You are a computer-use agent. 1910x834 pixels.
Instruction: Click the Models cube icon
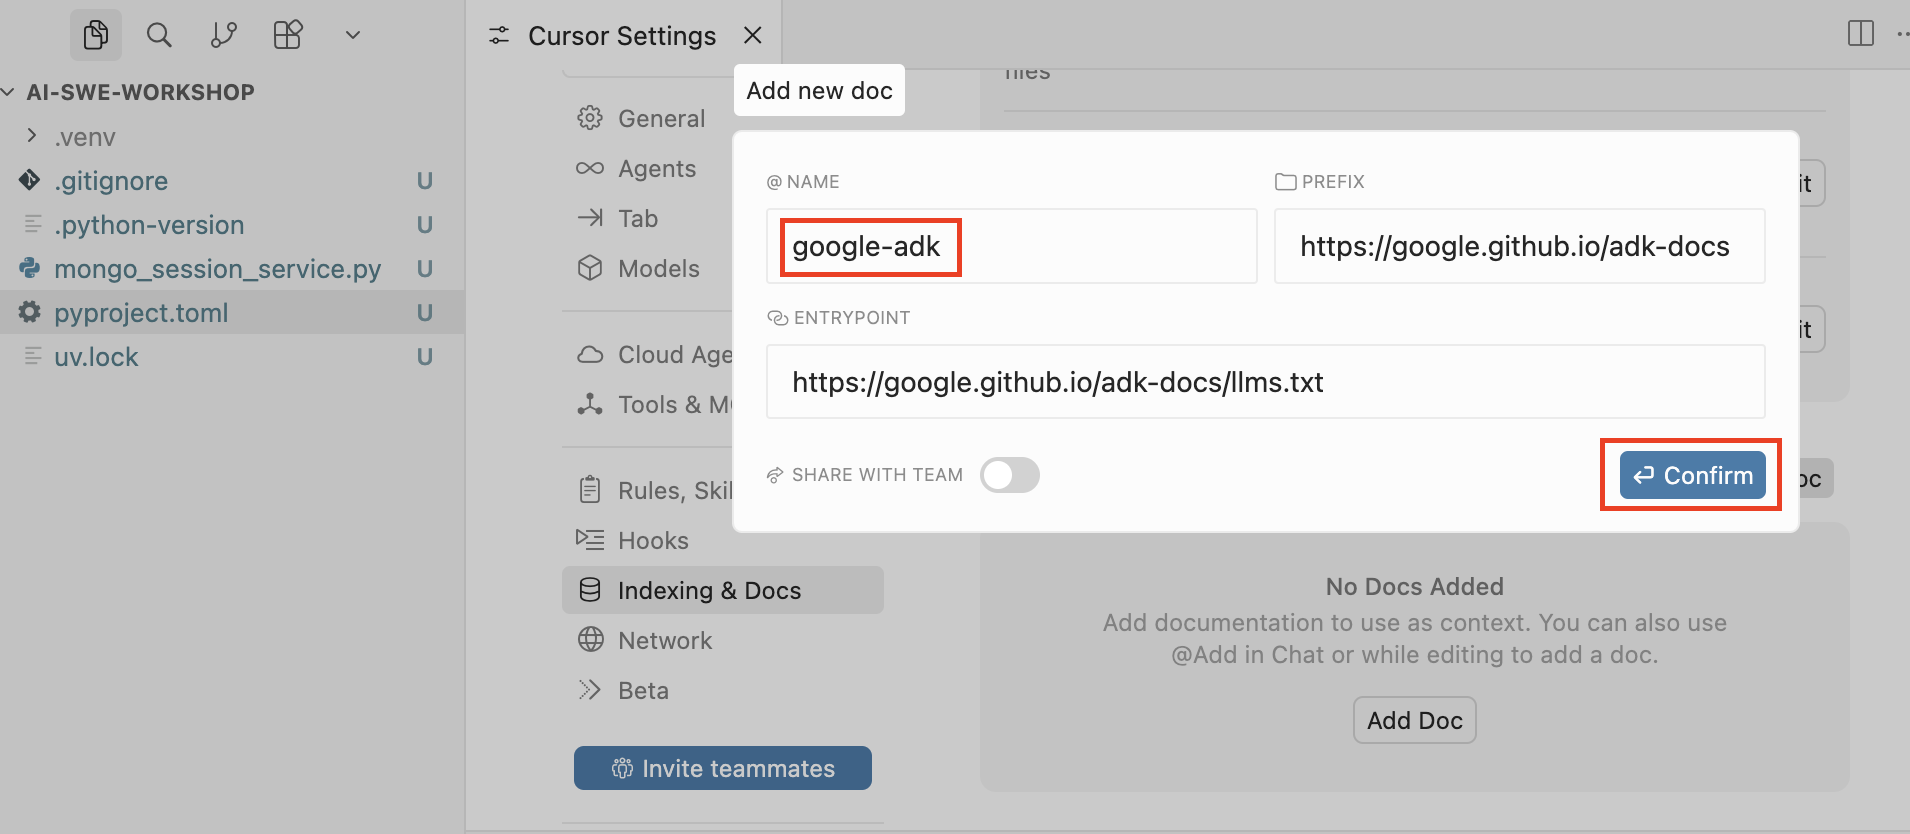(590, 268)
